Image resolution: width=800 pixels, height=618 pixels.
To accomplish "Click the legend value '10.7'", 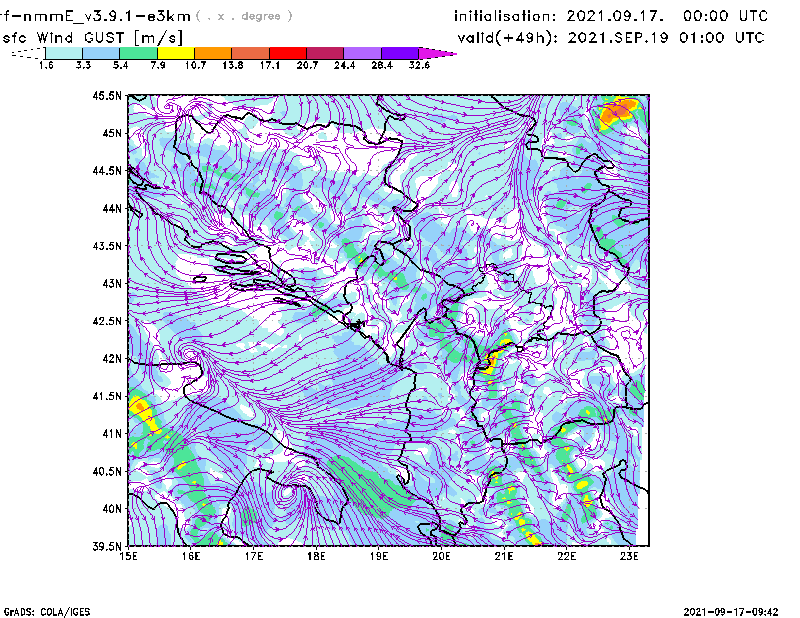I will [195, 65].
